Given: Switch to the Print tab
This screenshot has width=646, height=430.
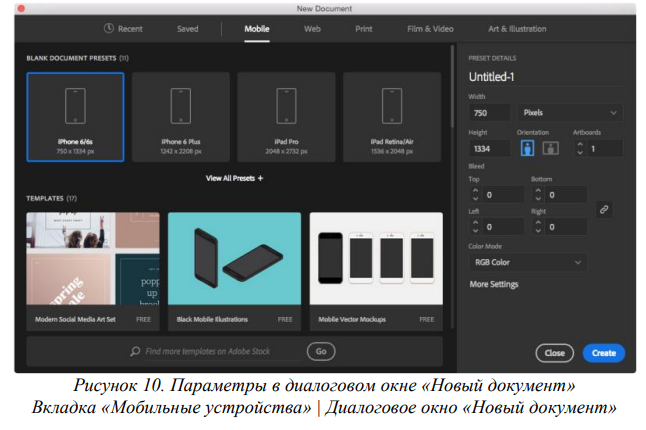Looking at the screenshot, I should [x=364, y=29].
